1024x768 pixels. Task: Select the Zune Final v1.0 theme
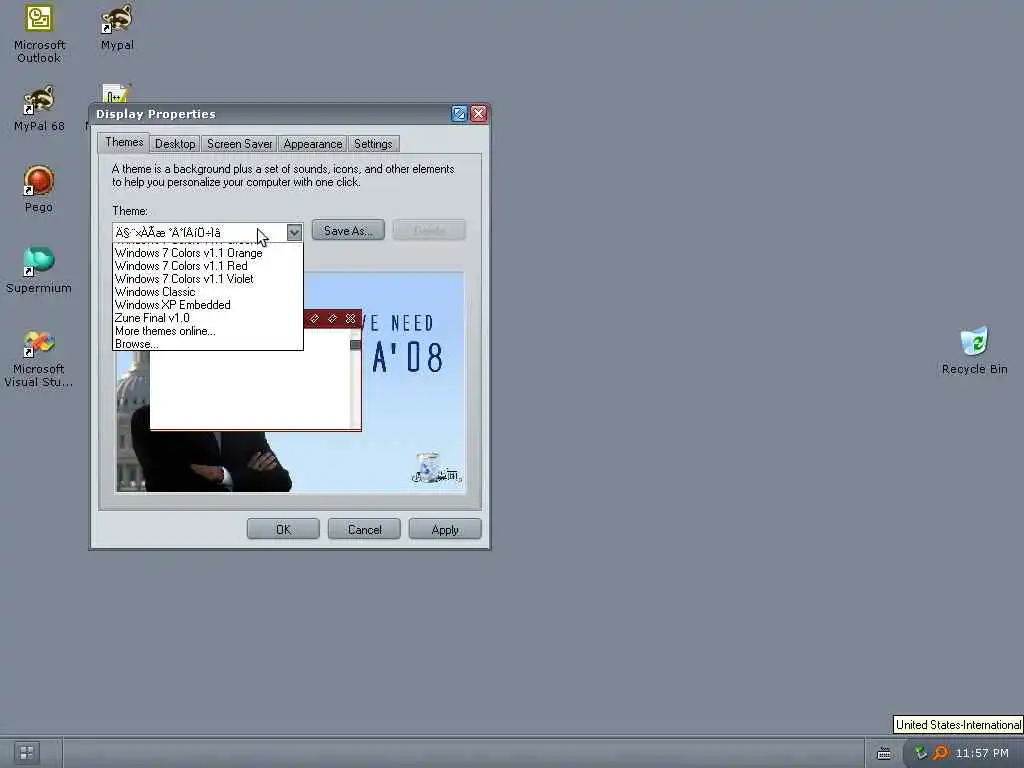(208, 318)
